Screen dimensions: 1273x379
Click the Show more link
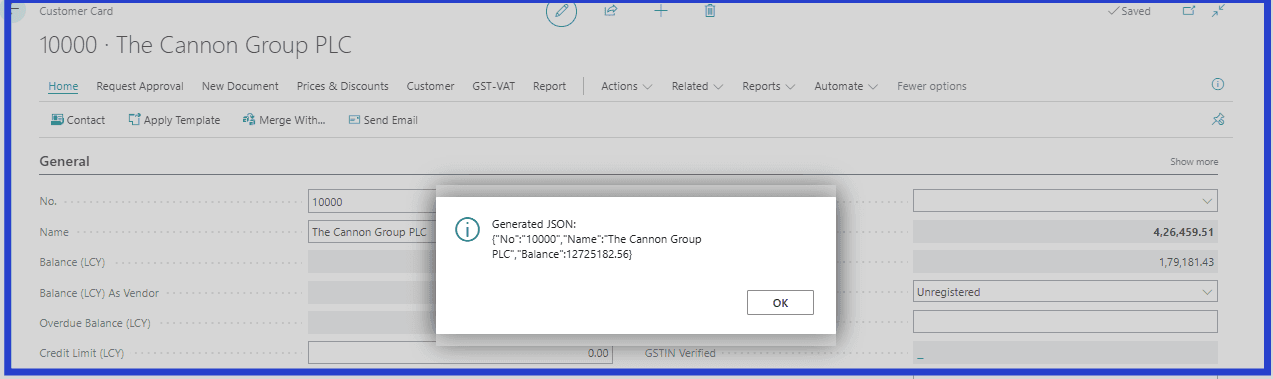1194,162
